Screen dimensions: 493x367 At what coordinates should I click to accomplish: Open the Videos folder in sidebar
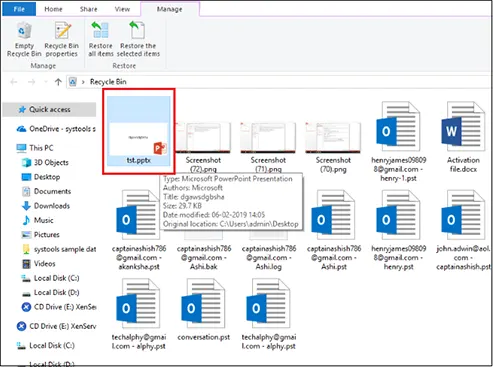(x=38, y=264)
